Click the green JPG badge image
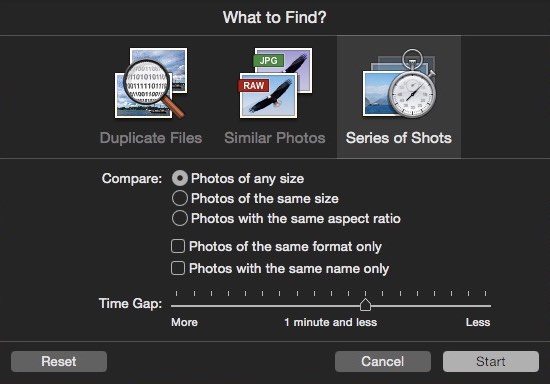The image size is (550, 384). tap(268, 60)
